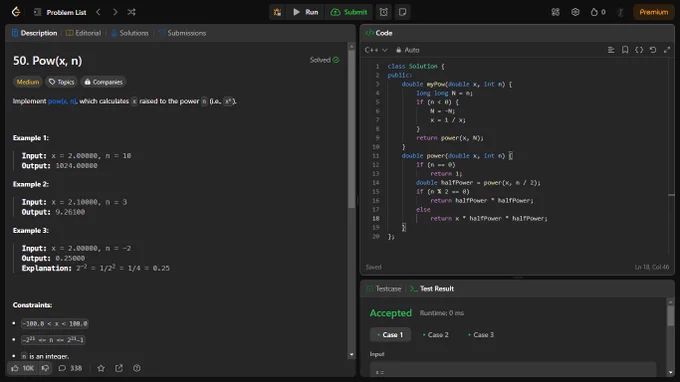Click the 'Constraints:' heading
The image size is (680, 382).
33,305
